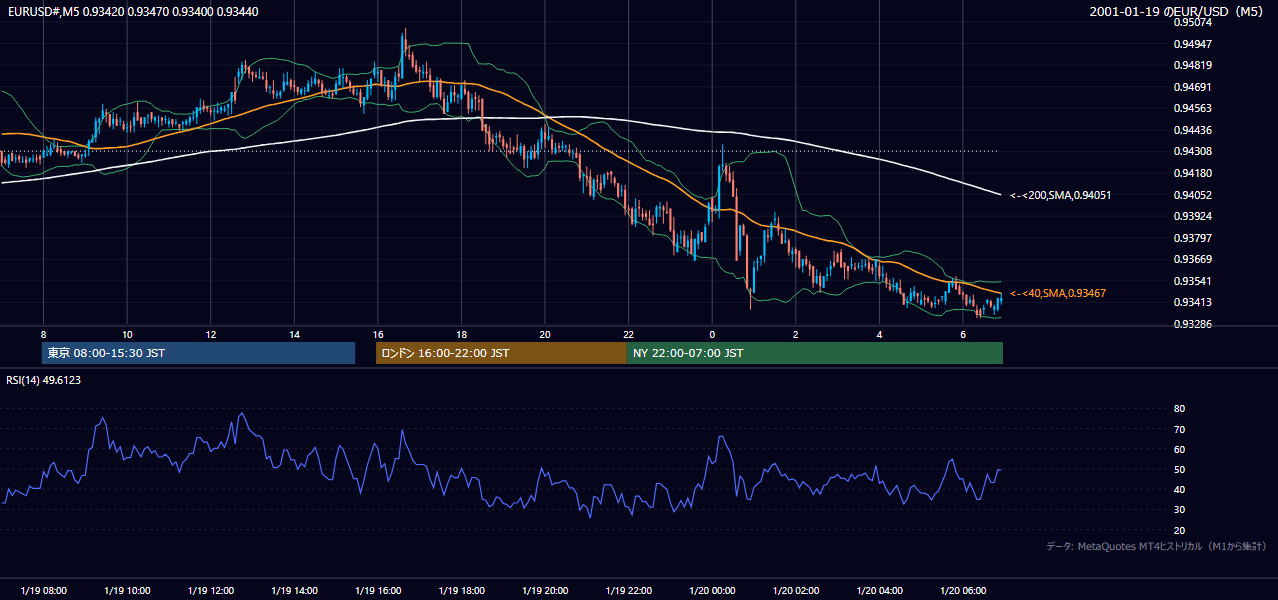The image size is (1278, 600).
Task: Click the 1/19 18:00 time label
Action: tap(461, 590)
